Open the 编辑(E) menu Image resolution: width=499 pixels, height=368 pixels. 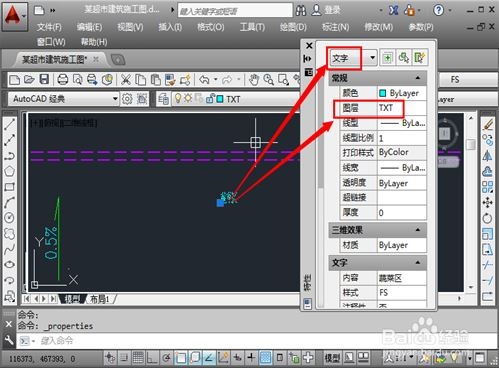pos(89,27)
